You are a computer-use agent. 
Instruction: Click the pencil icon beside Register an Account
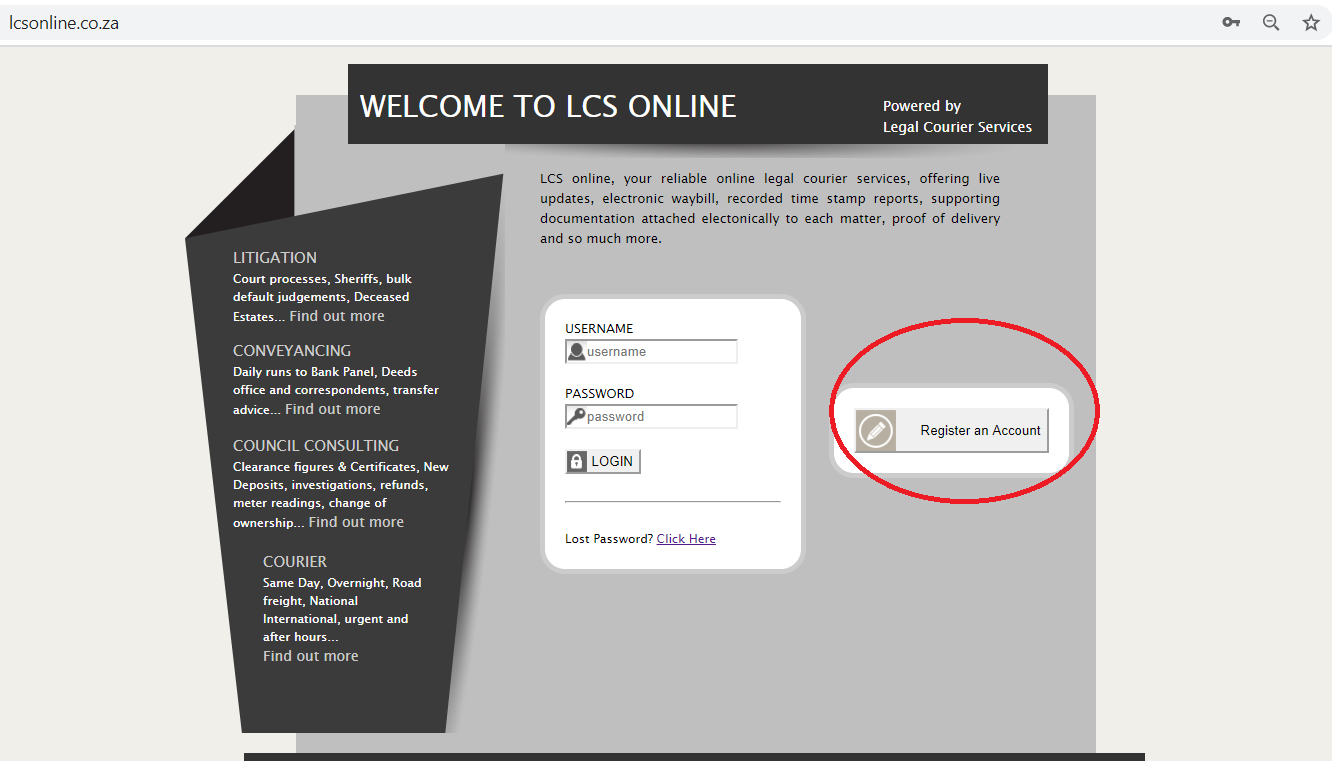876,430
